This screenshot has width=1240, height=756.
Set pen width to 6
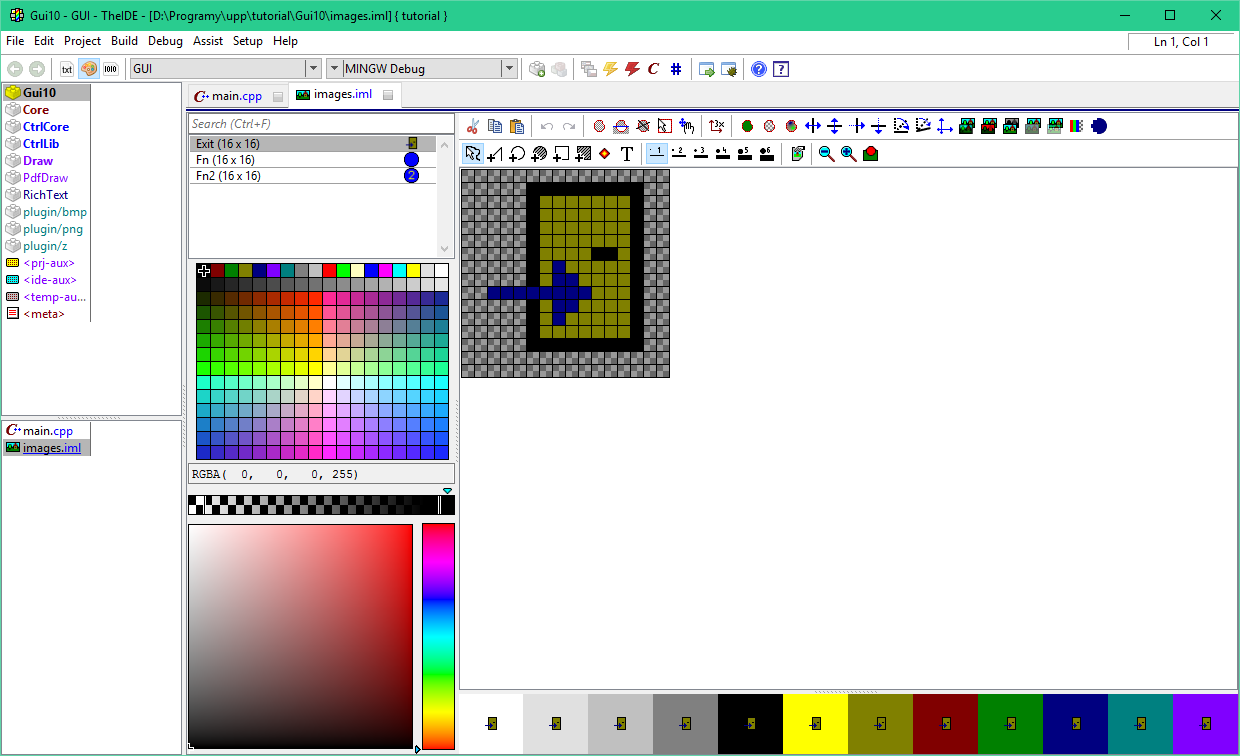(766, 153)
